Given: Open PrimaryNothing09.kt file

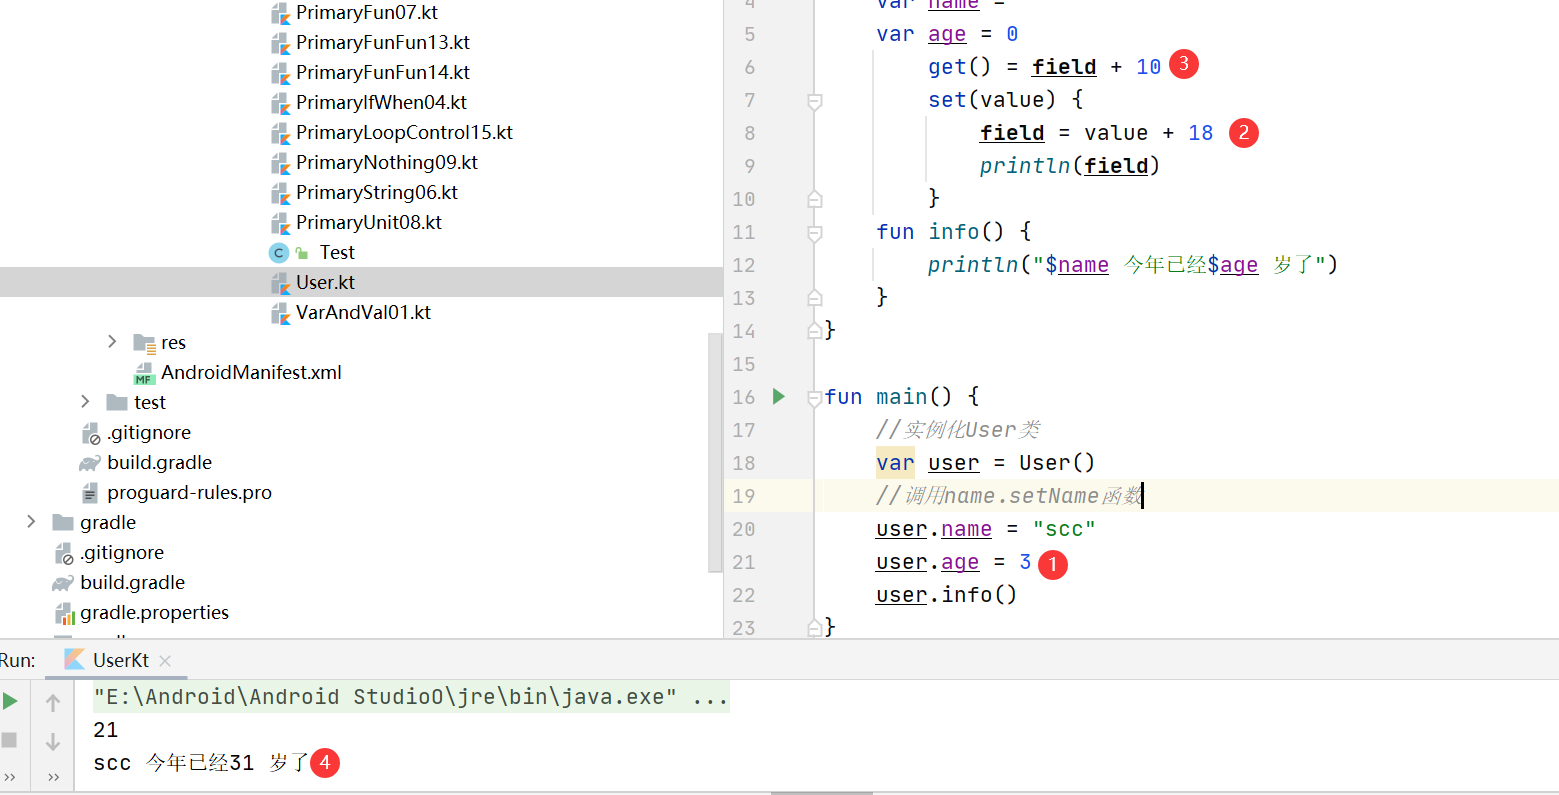Looking at the screenshot, I should coord(387,163).
